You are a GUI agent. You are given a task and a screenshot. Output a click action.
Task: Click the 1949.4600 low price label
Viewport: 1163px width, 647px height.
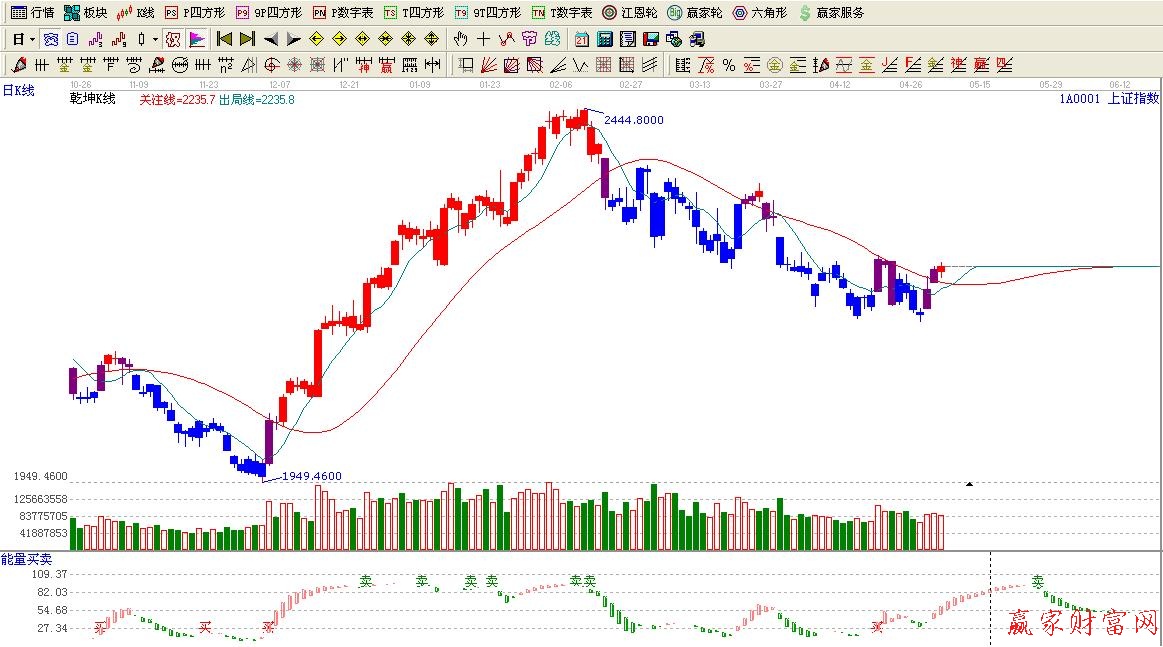pyautogui.click(x=312, y=476)
